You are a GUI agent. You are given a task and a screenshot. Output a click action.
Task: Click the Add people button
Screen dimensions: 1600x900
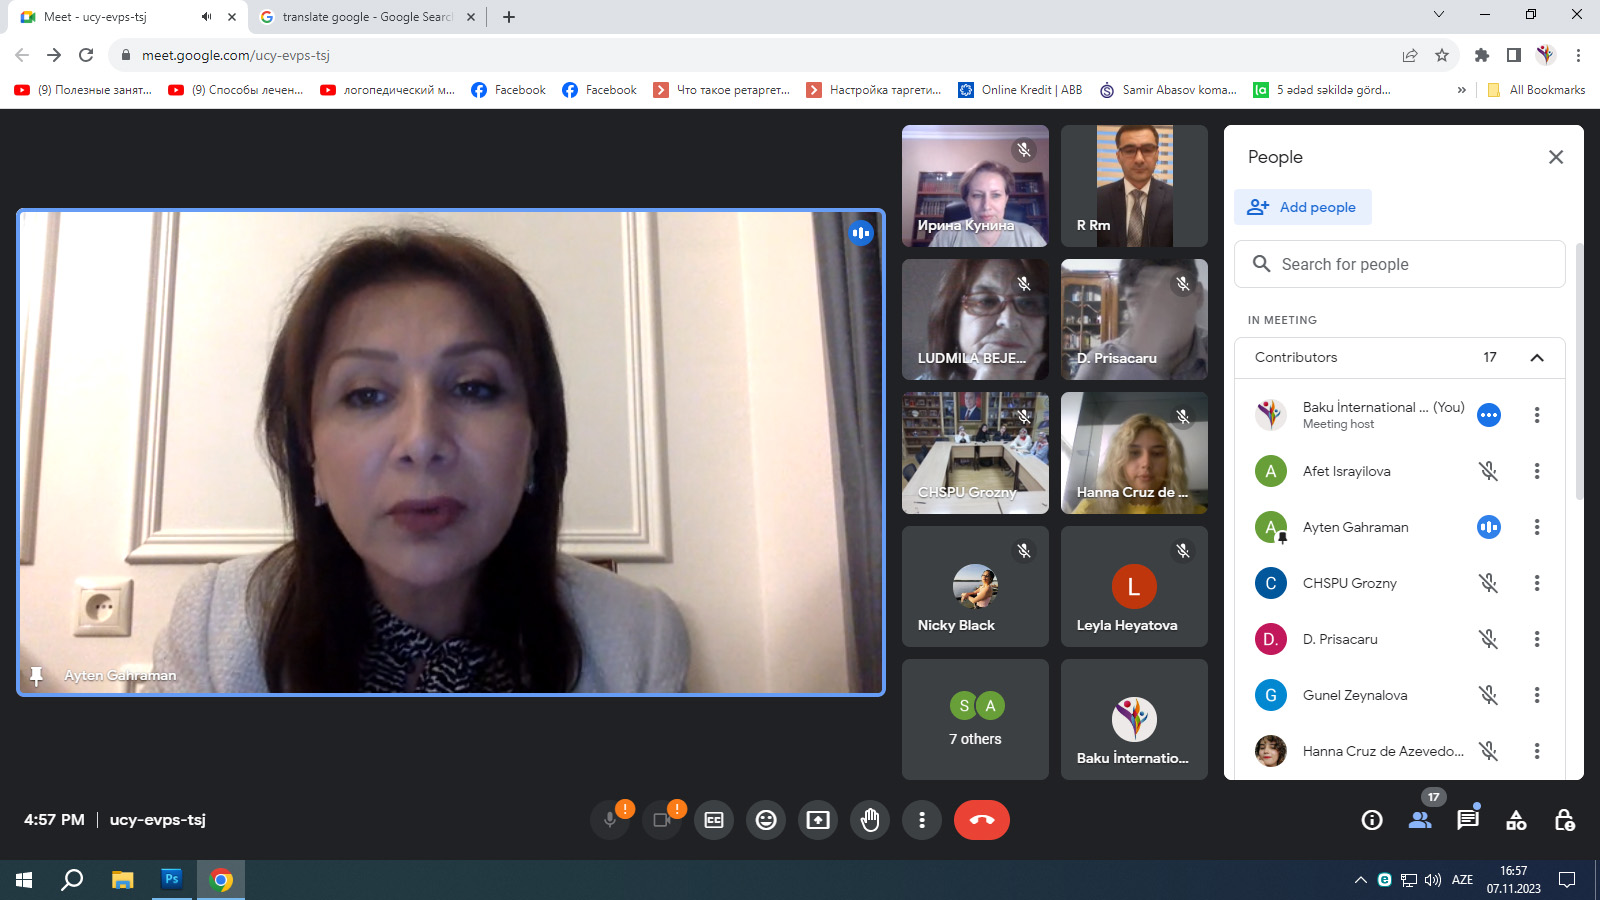tap(1303, 207)
